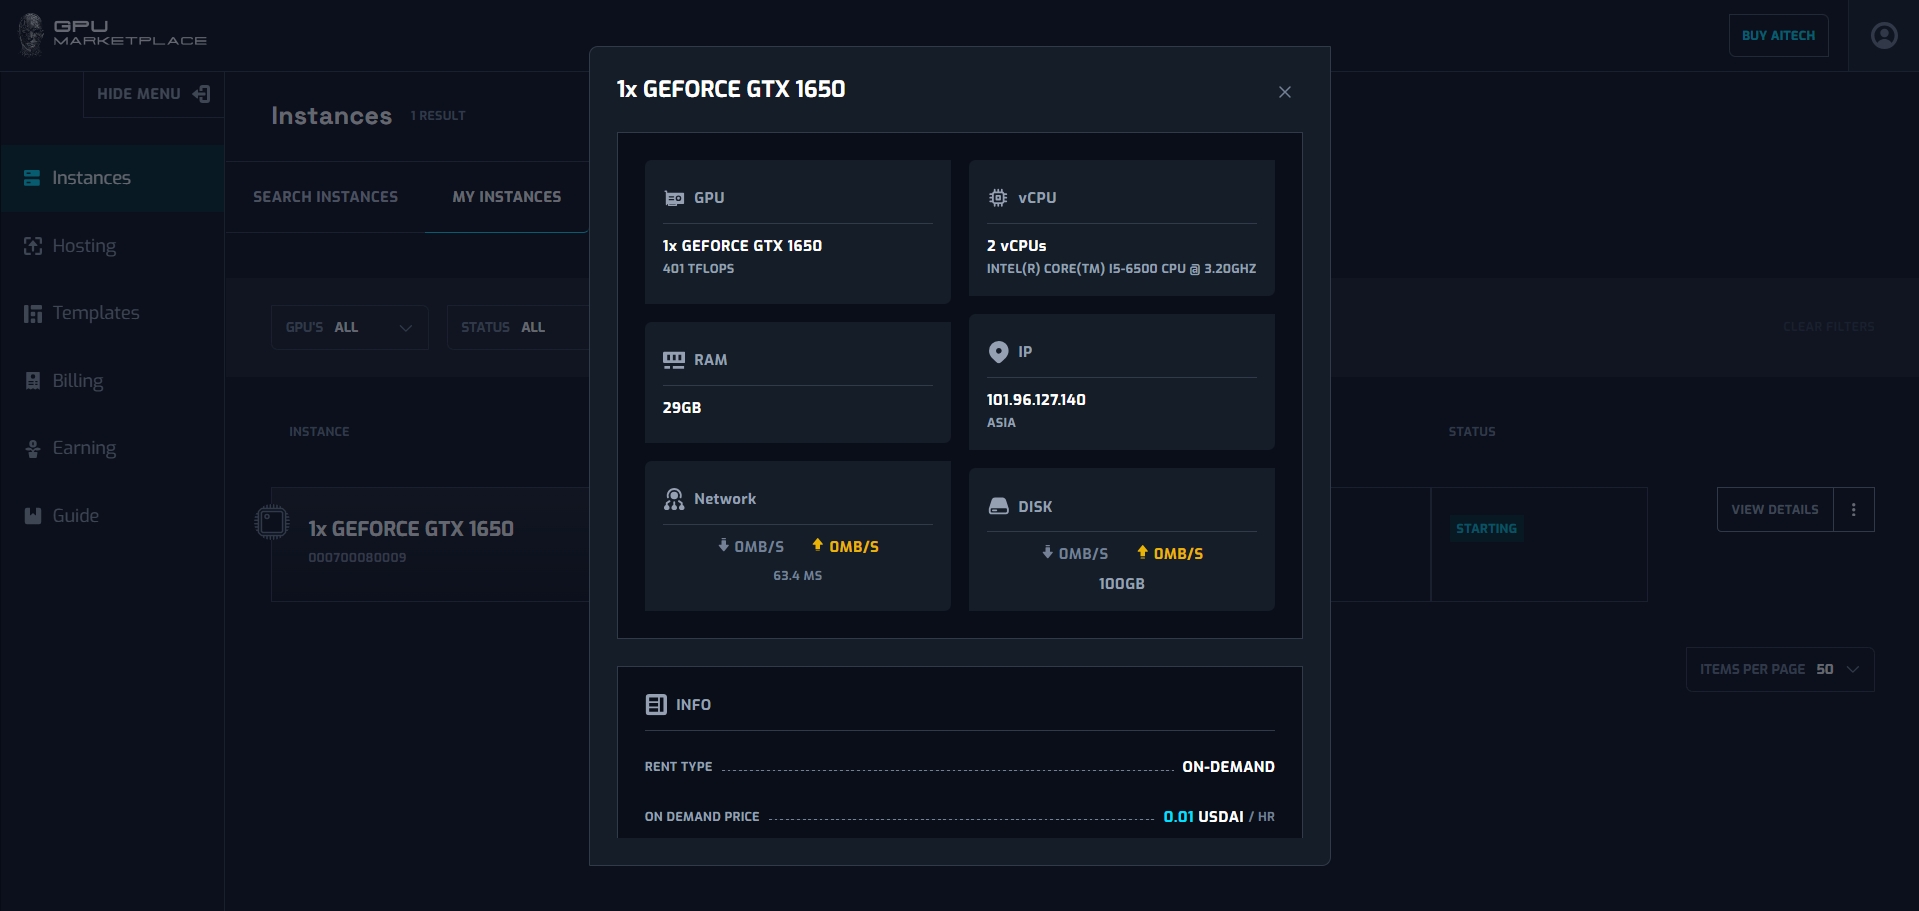Open the STATUS ALL filter dropdown
The image size is (1919, 911).
click(x=516, y=328)
